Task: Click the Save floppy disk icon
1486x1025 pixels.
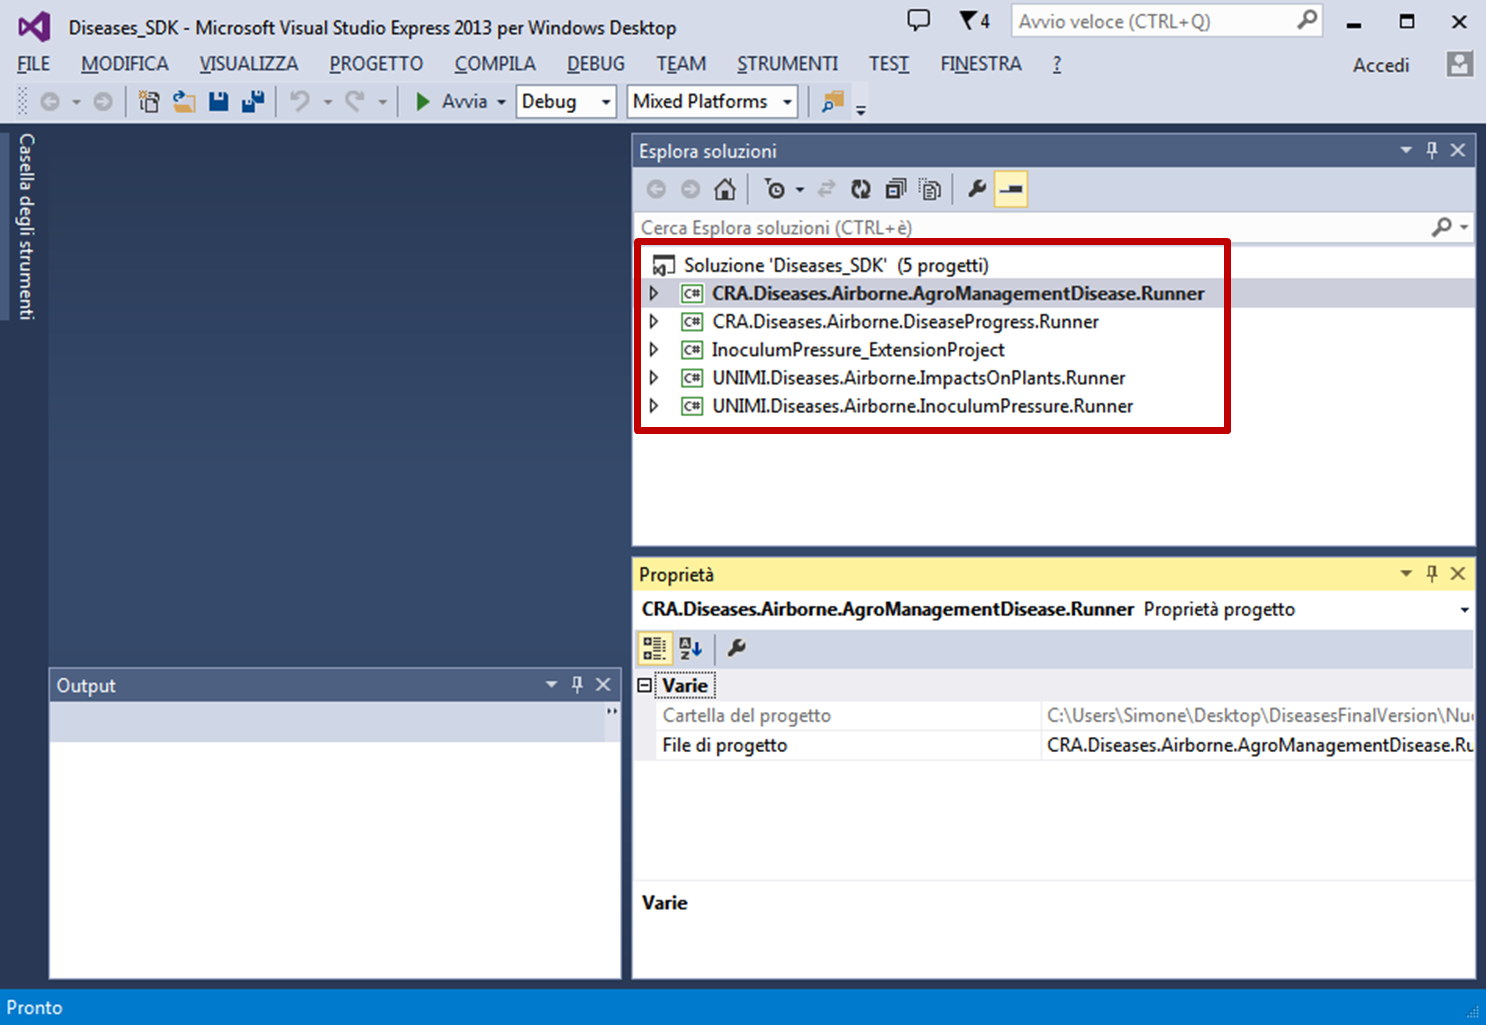Action: [x=218, y=102]
